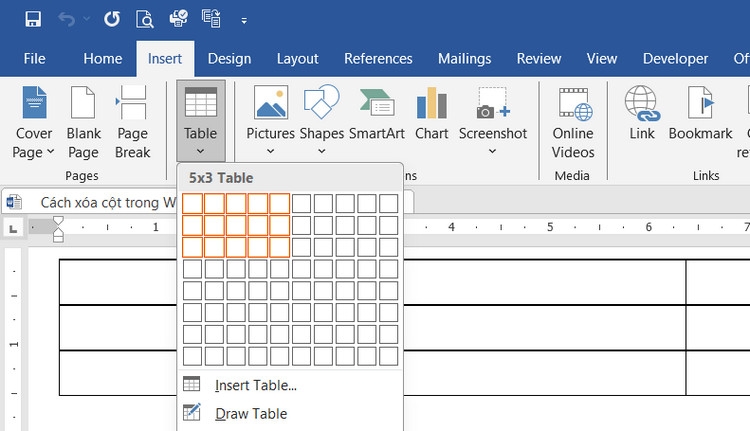
Task: Switch to the Design tab
Action: [229, 59]
